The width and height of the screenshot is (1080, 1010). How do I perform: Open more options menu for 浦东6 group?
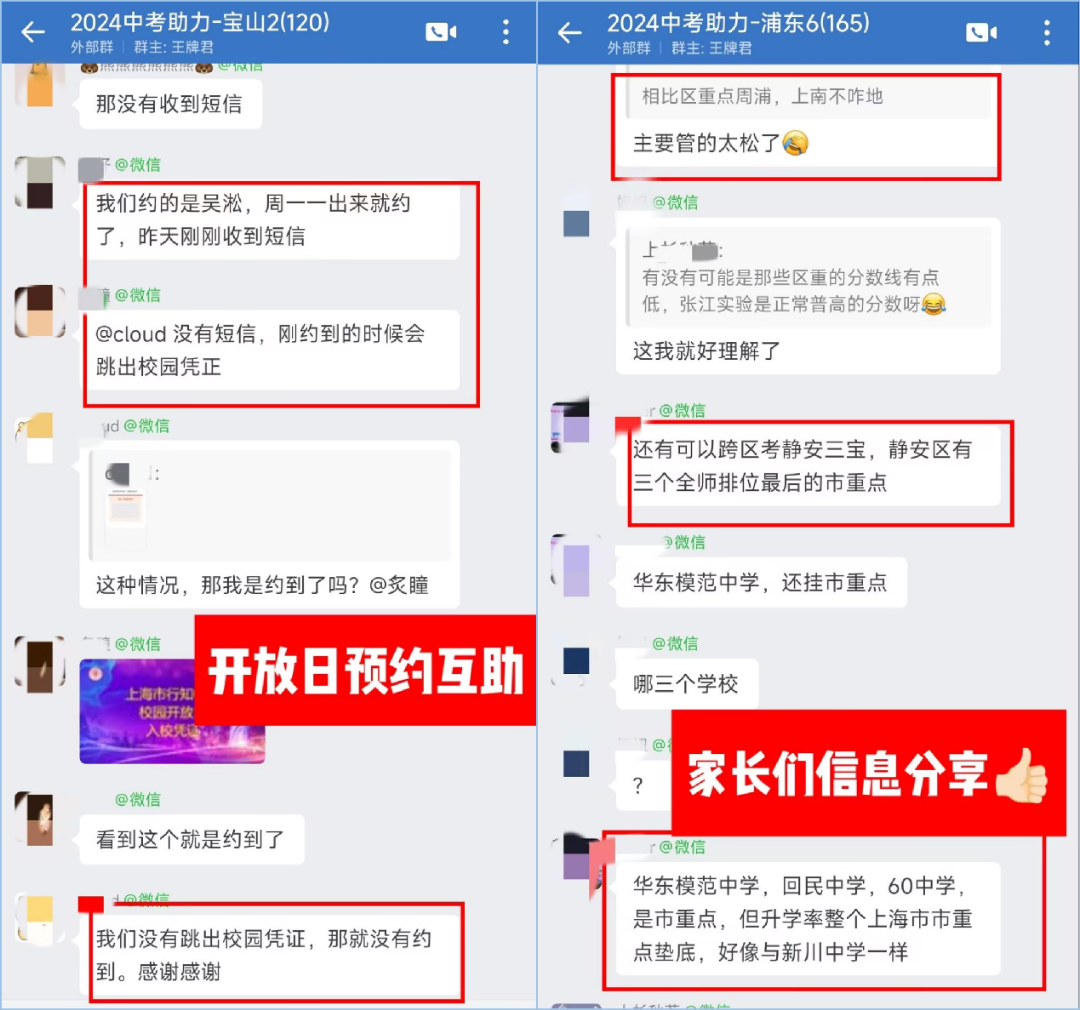pos(1047,32)
